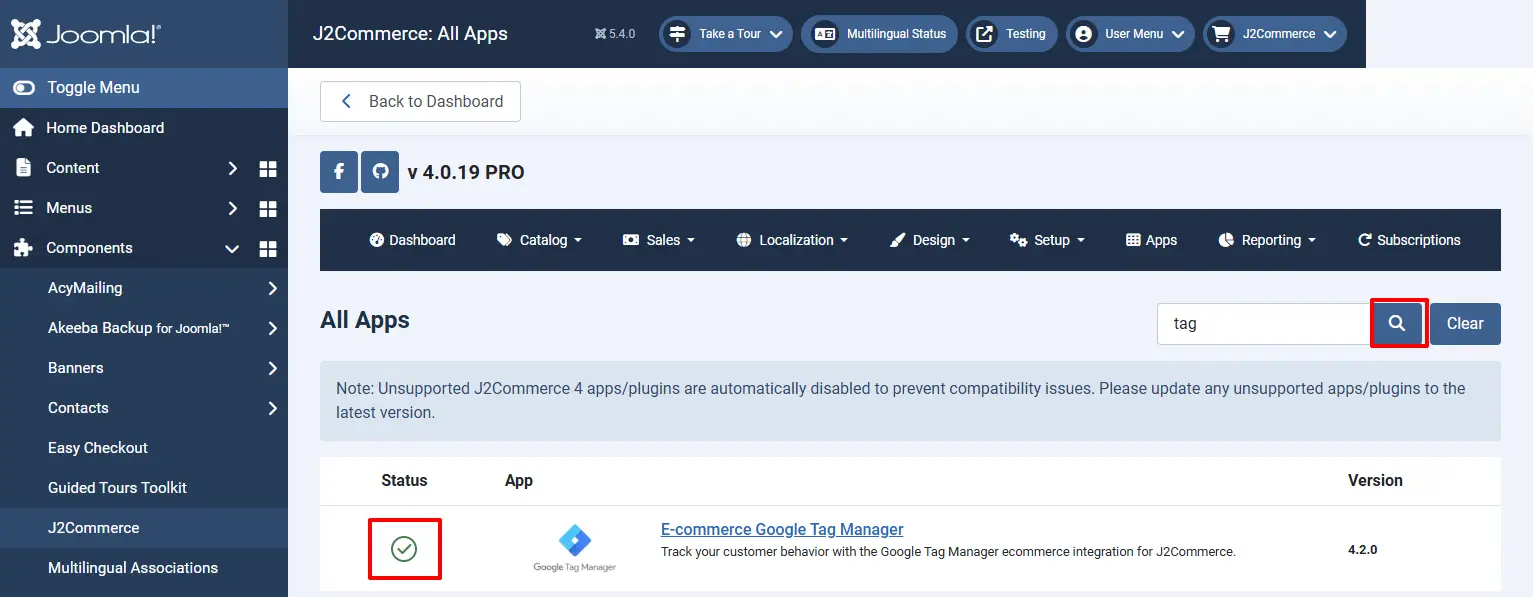Open the User Menu dropdown

pyautogui.click(x=1130, y=34)
